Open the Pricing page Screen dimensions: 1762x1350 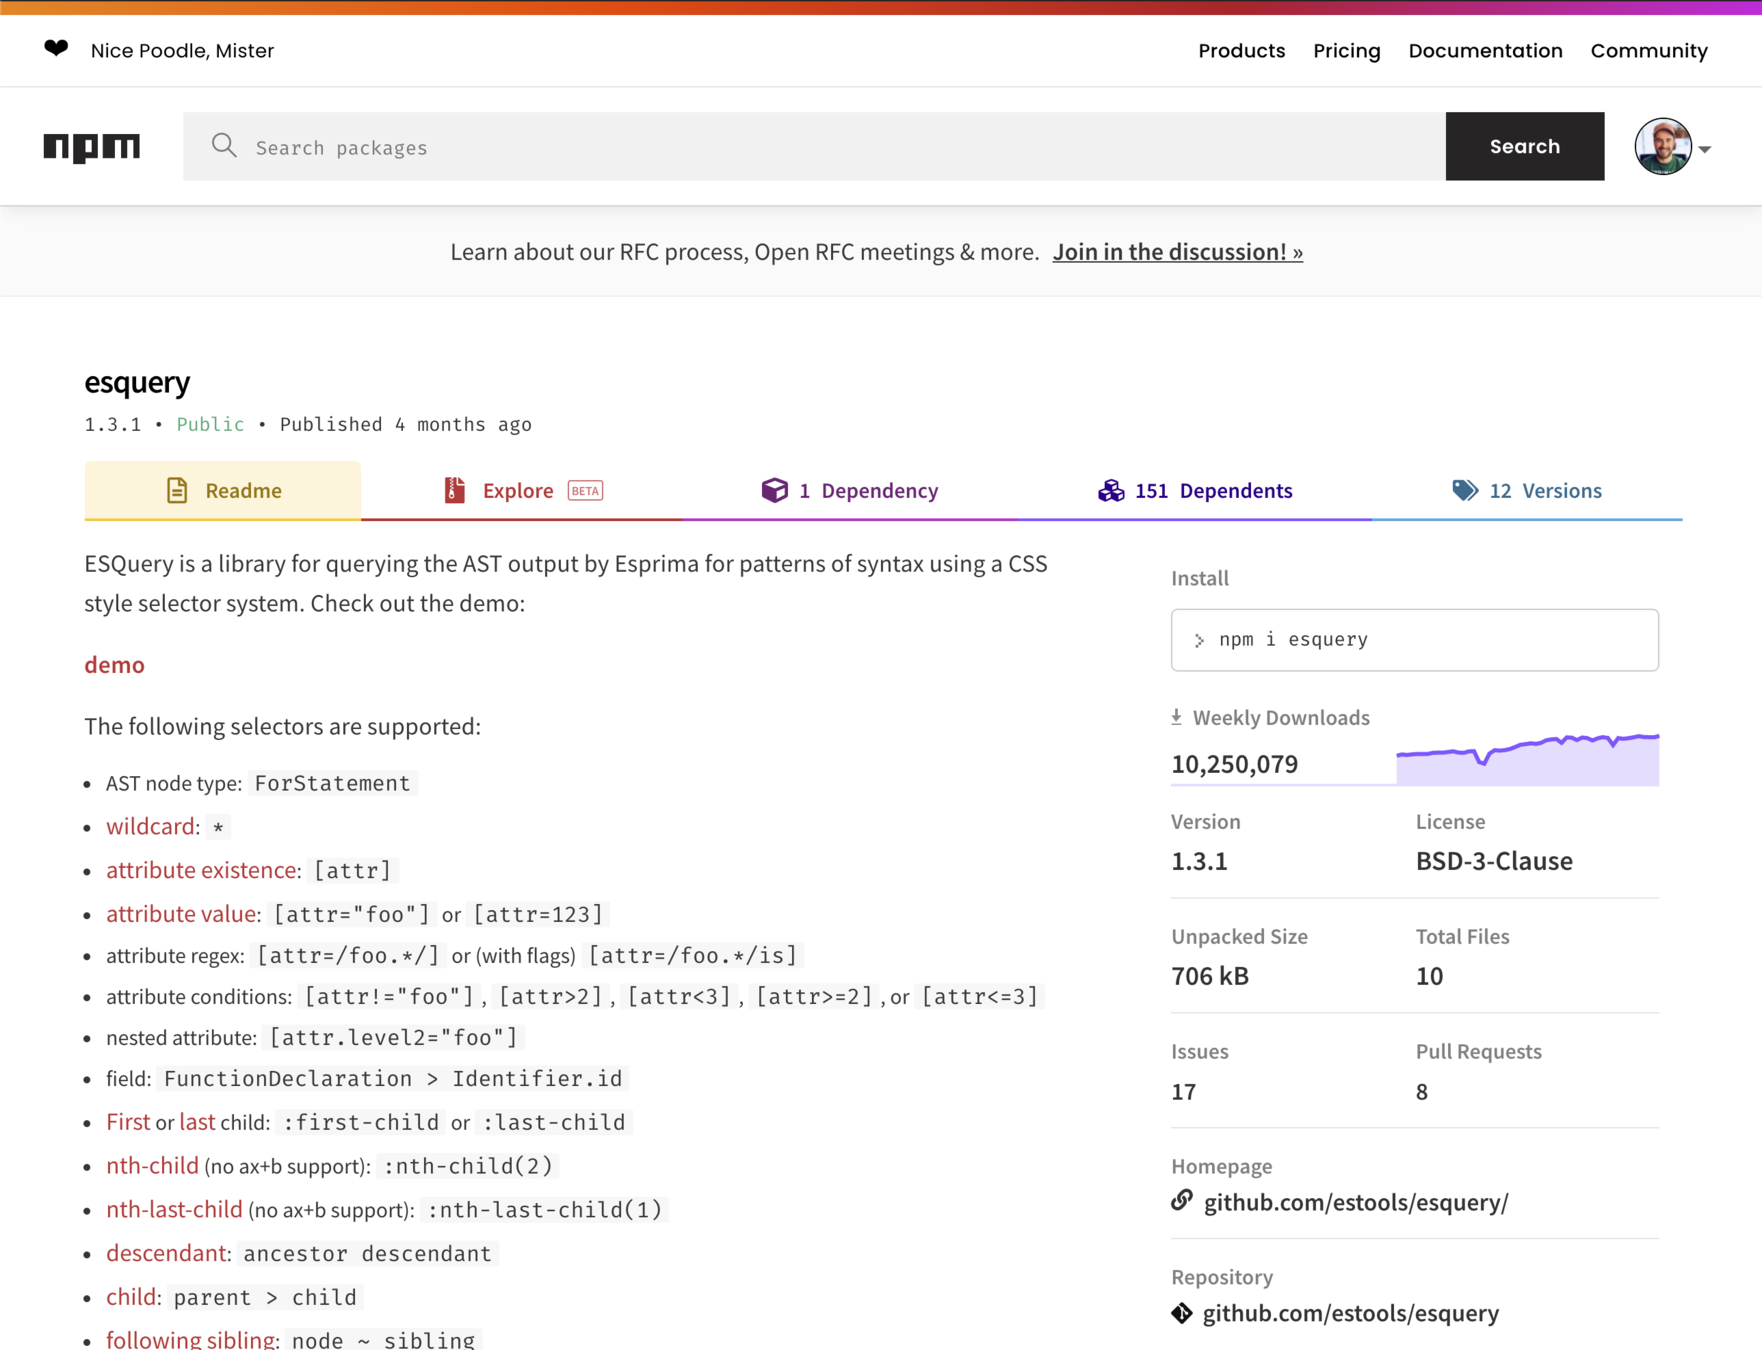click(1346, 51)
